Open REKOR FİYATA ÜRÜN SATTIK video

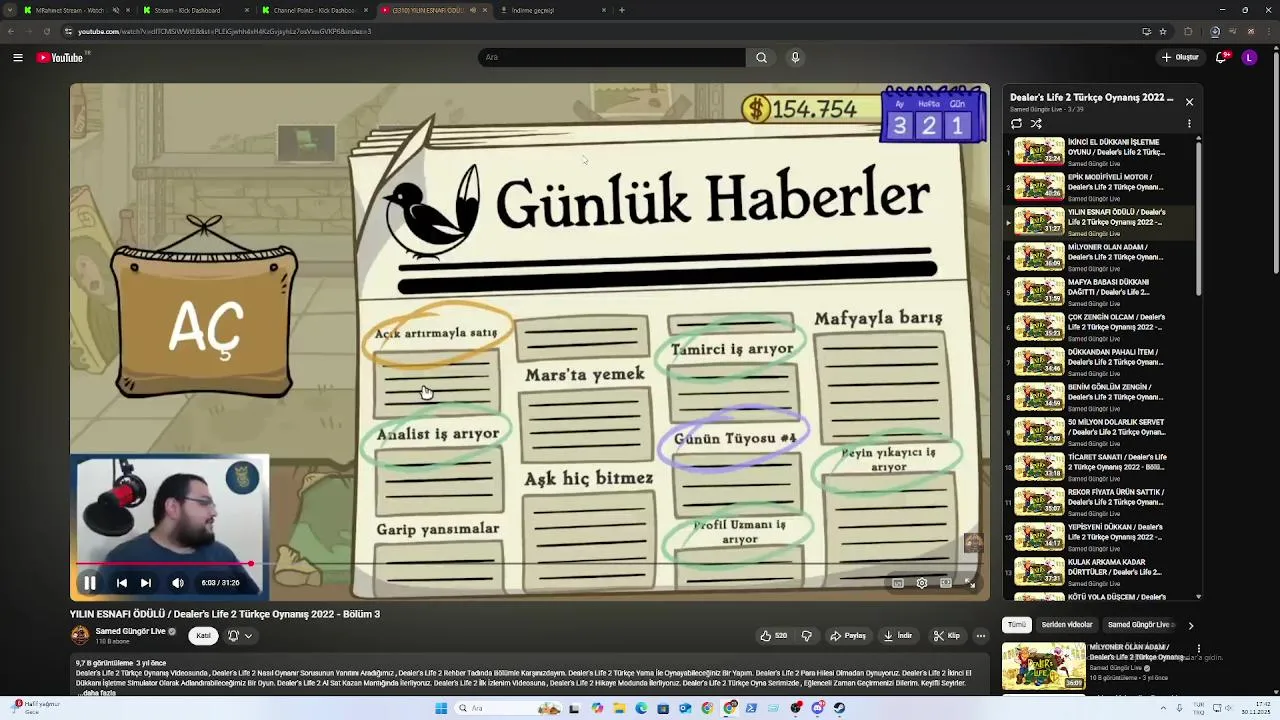1100,502
